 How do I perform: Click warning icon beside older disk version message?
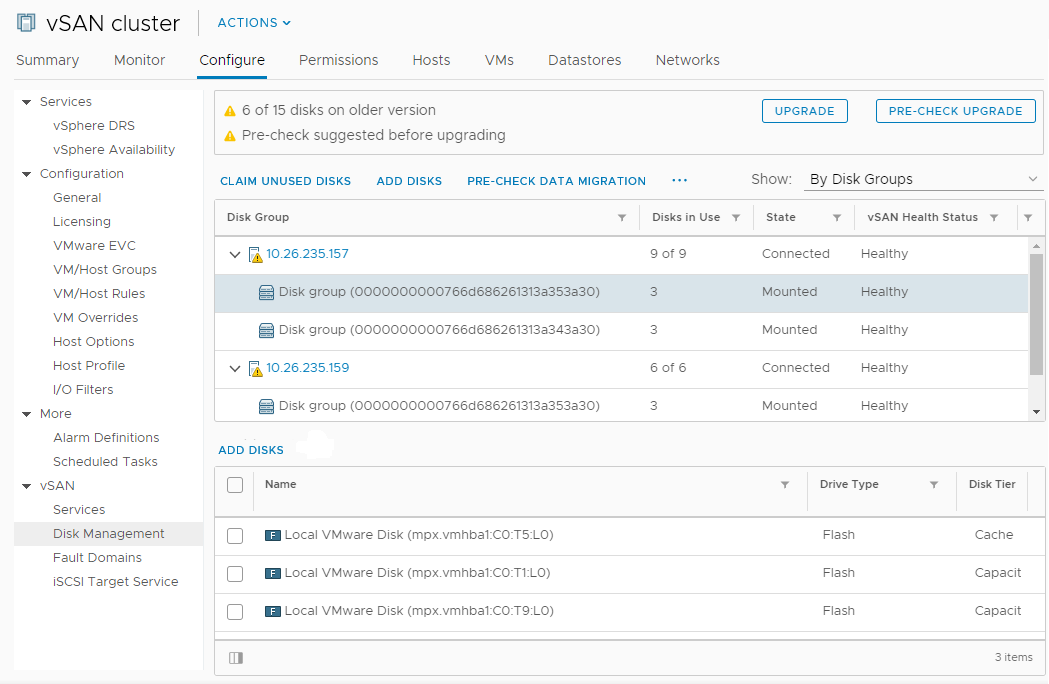[230, 111]
